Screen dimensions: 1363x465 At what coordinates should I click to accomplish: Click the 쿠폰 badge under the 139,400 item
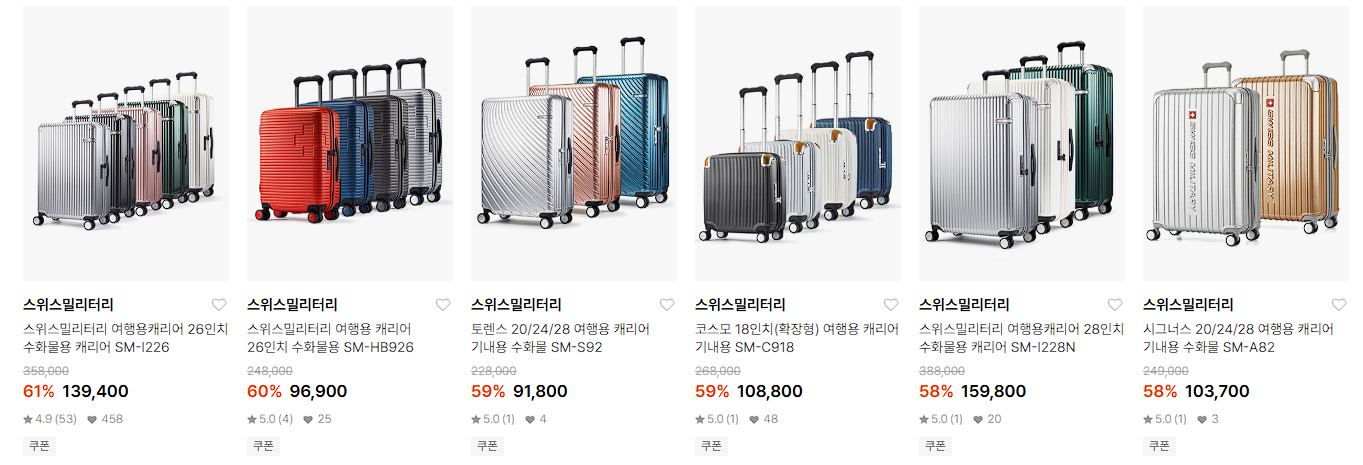point(37,446)
